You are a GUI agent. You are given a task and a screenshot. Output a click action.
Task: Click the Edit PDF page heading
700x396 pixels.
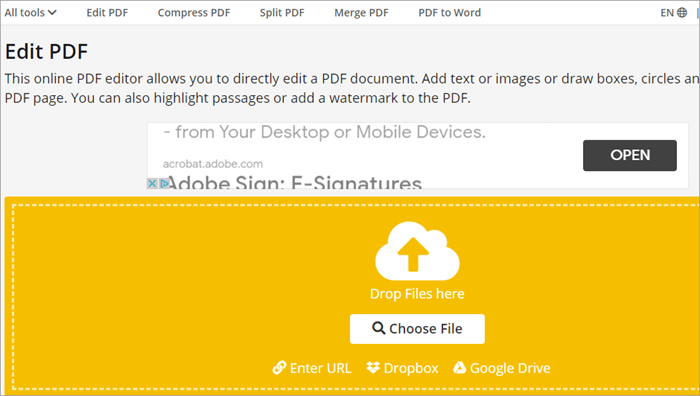click(x=46, y=51)
